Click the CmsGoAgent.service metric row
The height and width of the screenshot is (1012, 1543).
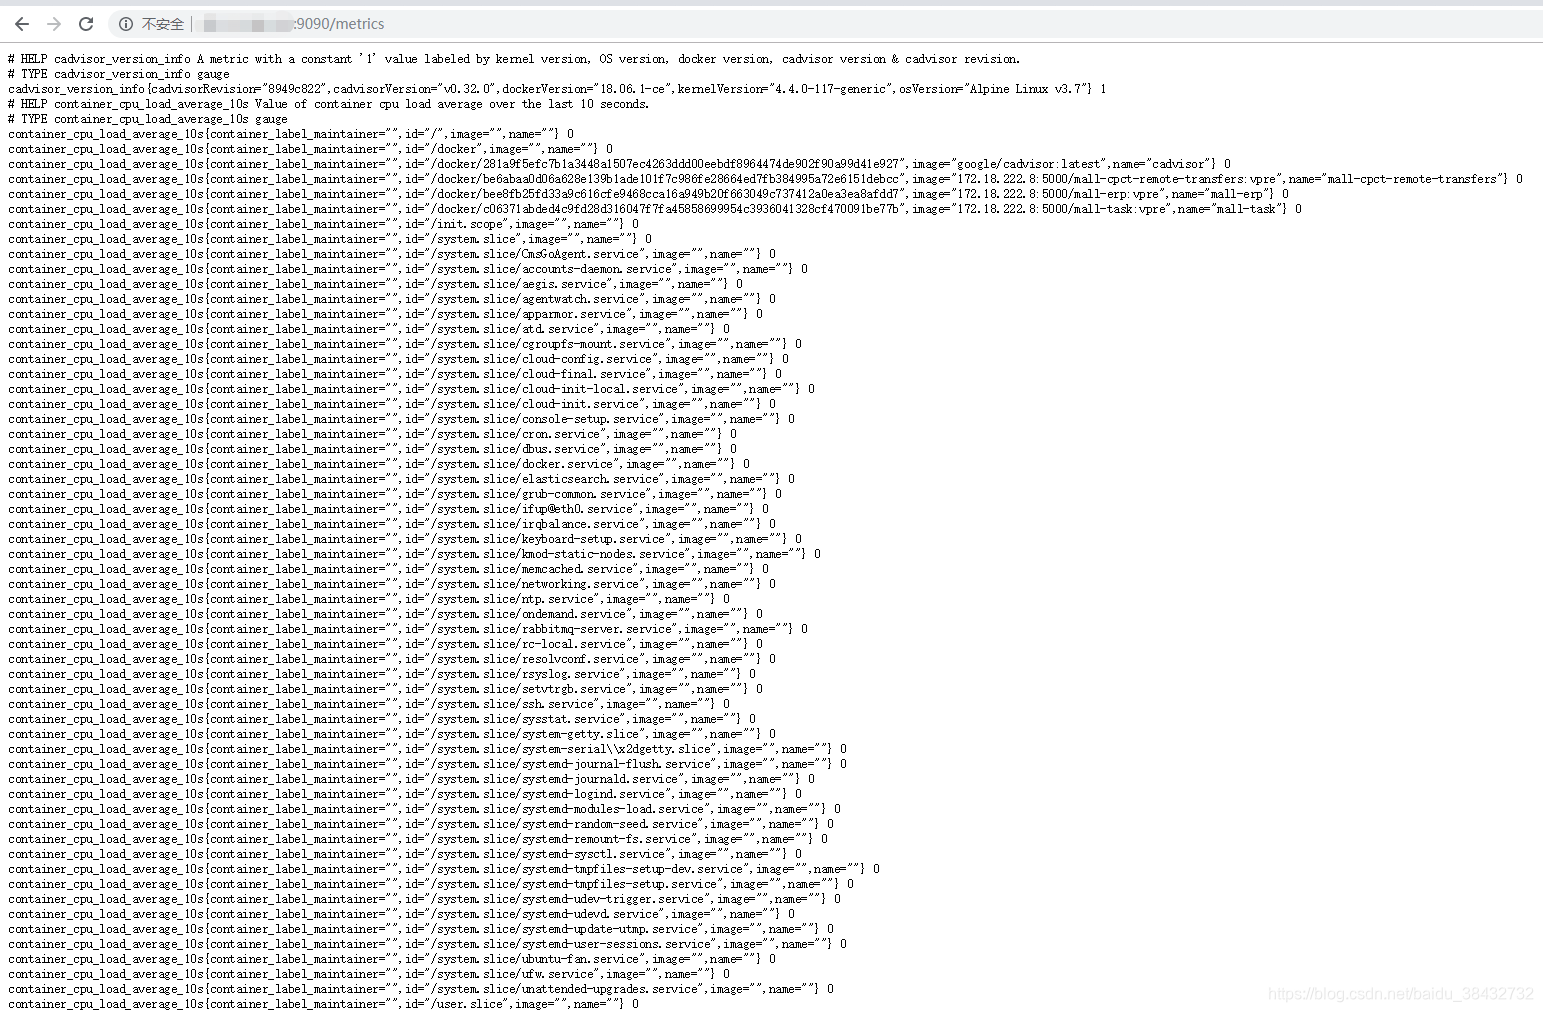point(392,254)
